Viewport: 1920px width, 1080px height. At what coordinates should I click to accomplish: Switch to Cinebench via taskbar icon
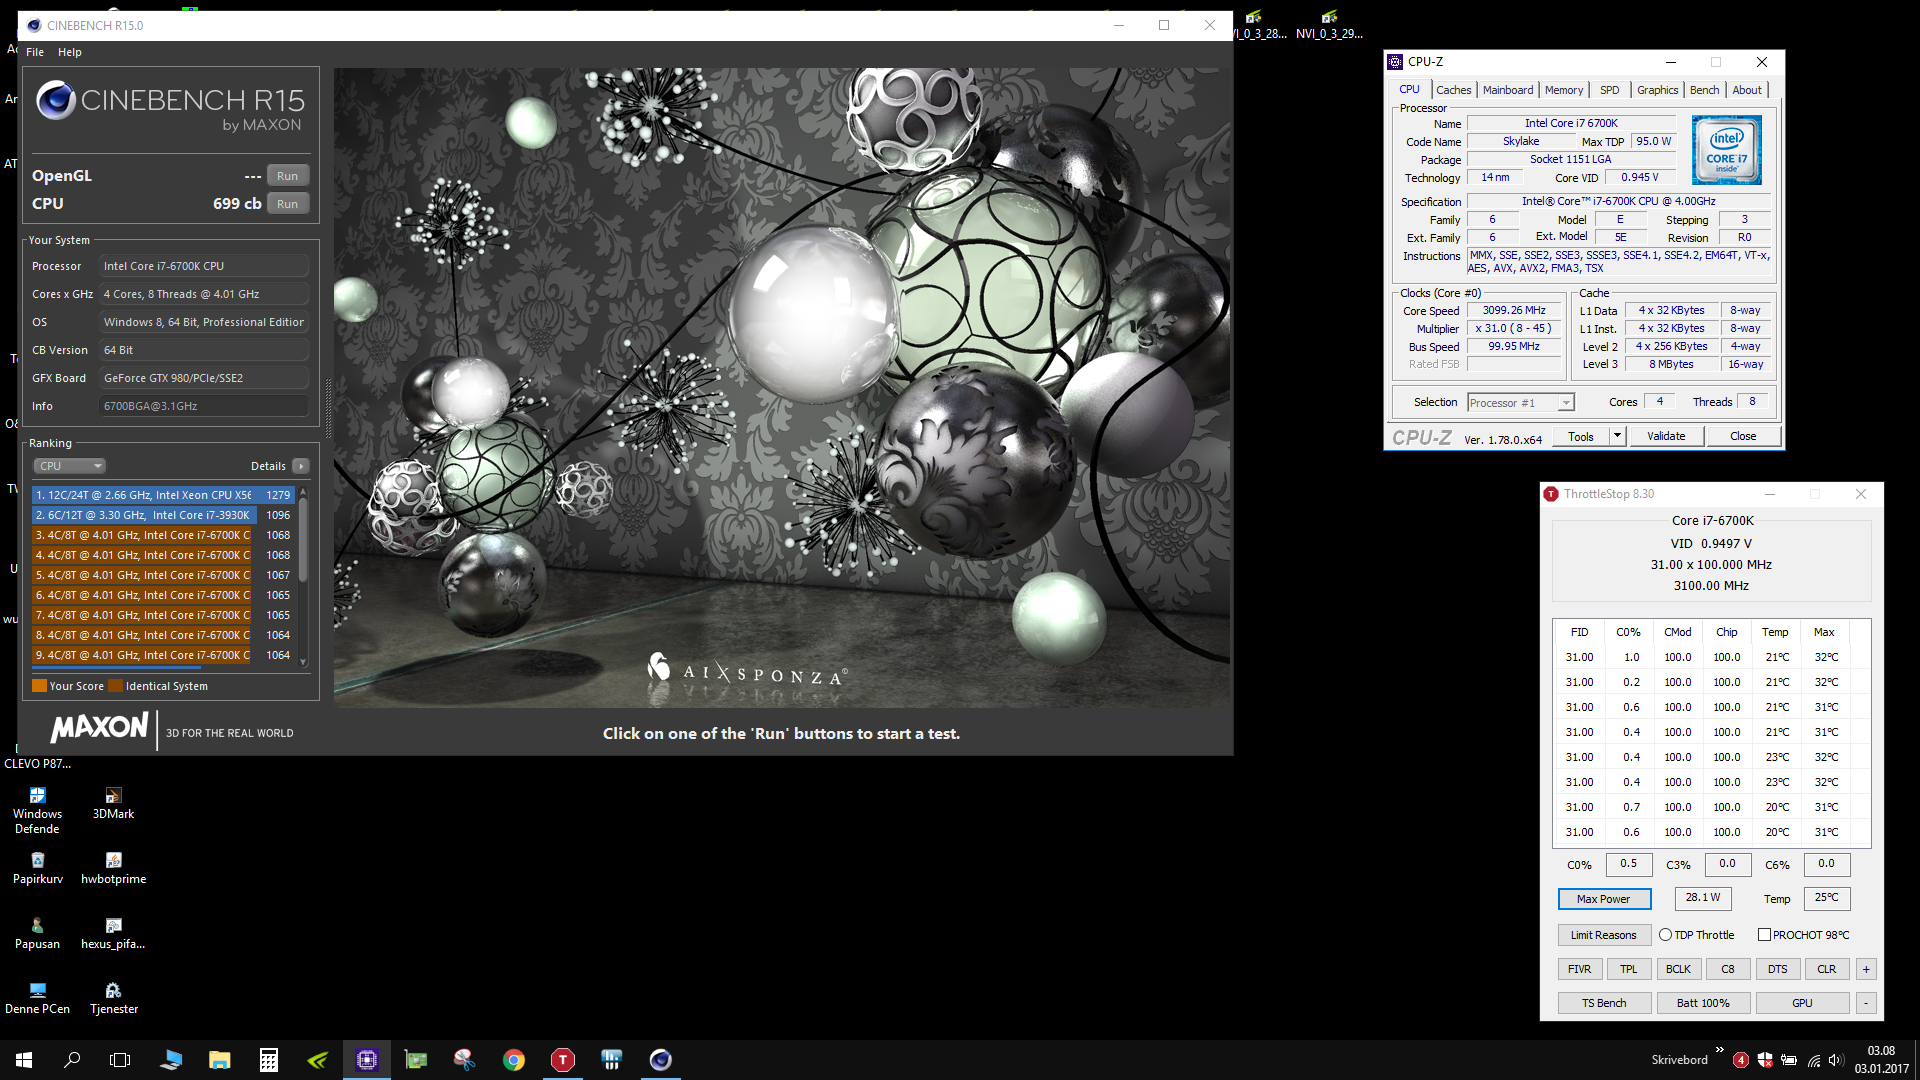(661, 1060)
